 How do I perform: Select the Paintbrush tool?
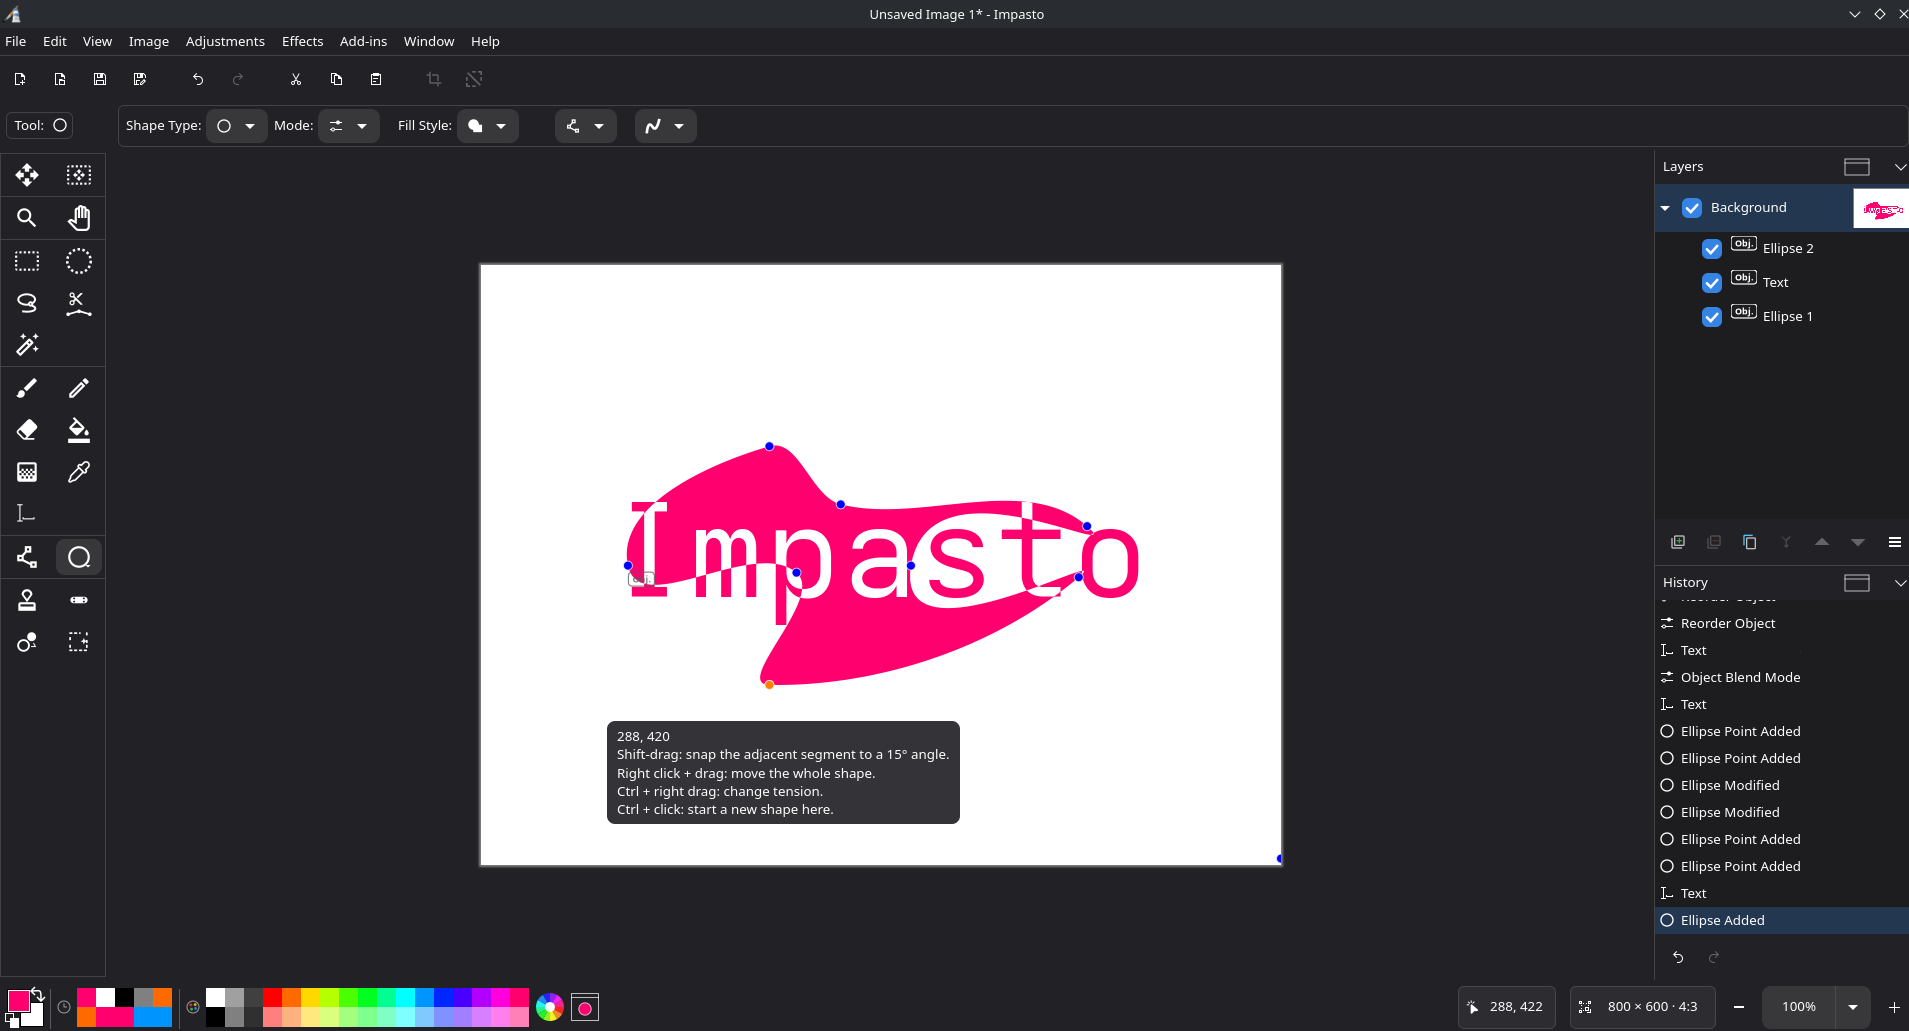tap(27, 388)
